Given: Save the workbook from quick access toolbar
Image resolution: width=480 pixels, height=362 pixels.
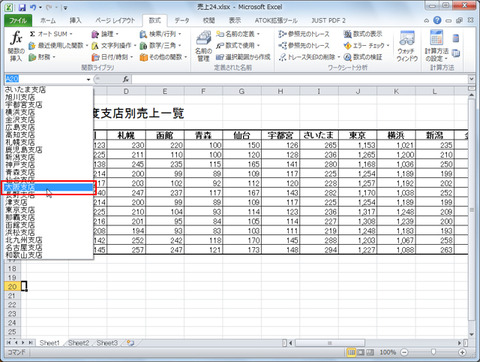Looking at the screenshot, I should pos(22,7).
